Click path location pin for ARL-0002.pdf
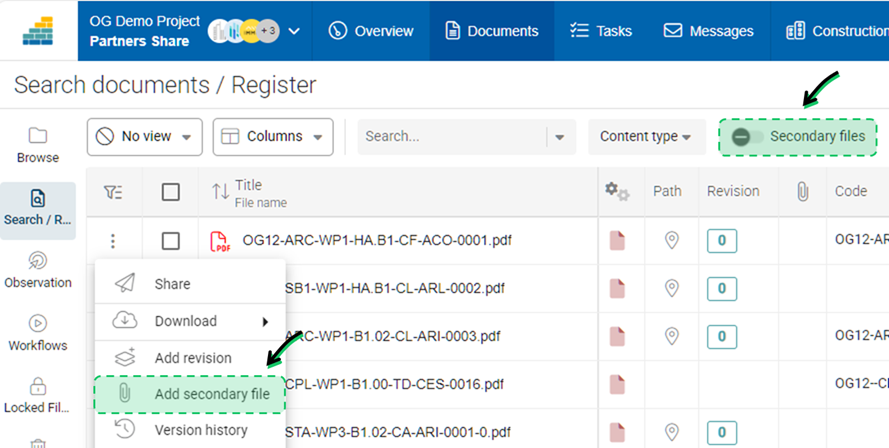Viewport: 889px width, 448px height. pos(671,288)
